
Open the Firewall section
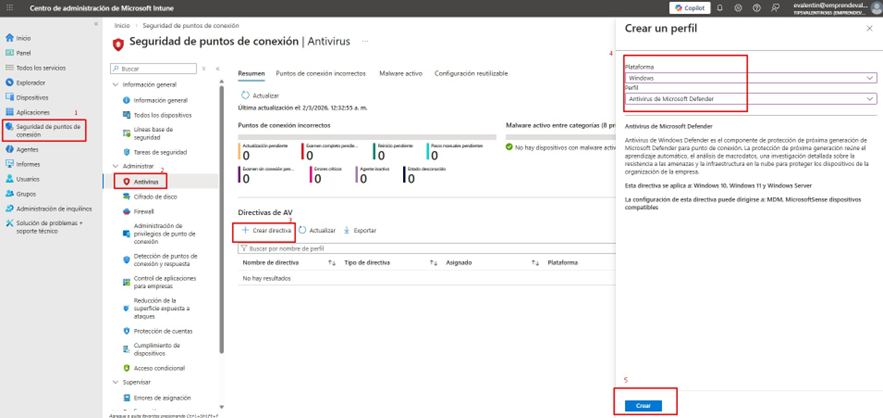pos(143,211)
